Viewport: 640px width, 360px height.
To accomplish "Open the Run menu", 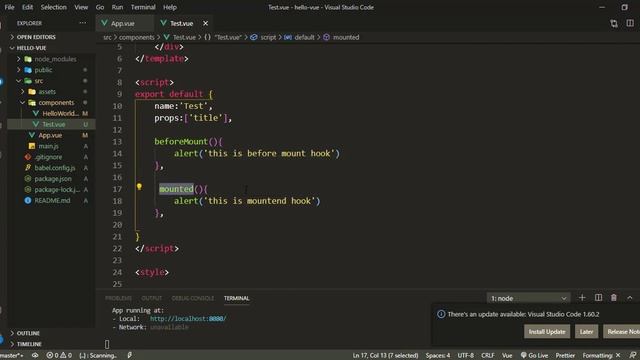I will pos(117,7).
